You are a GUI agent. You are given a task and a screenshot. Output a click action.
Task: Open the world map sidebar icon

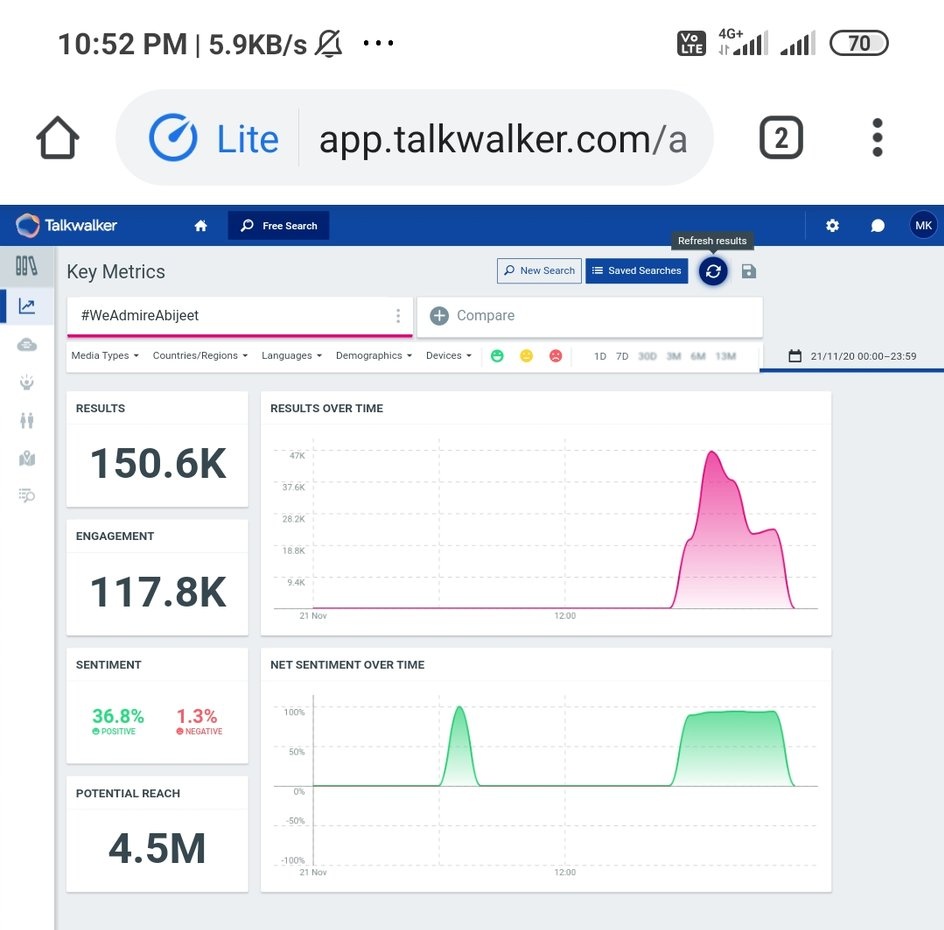pyautogui.click(x=26, y=459)
